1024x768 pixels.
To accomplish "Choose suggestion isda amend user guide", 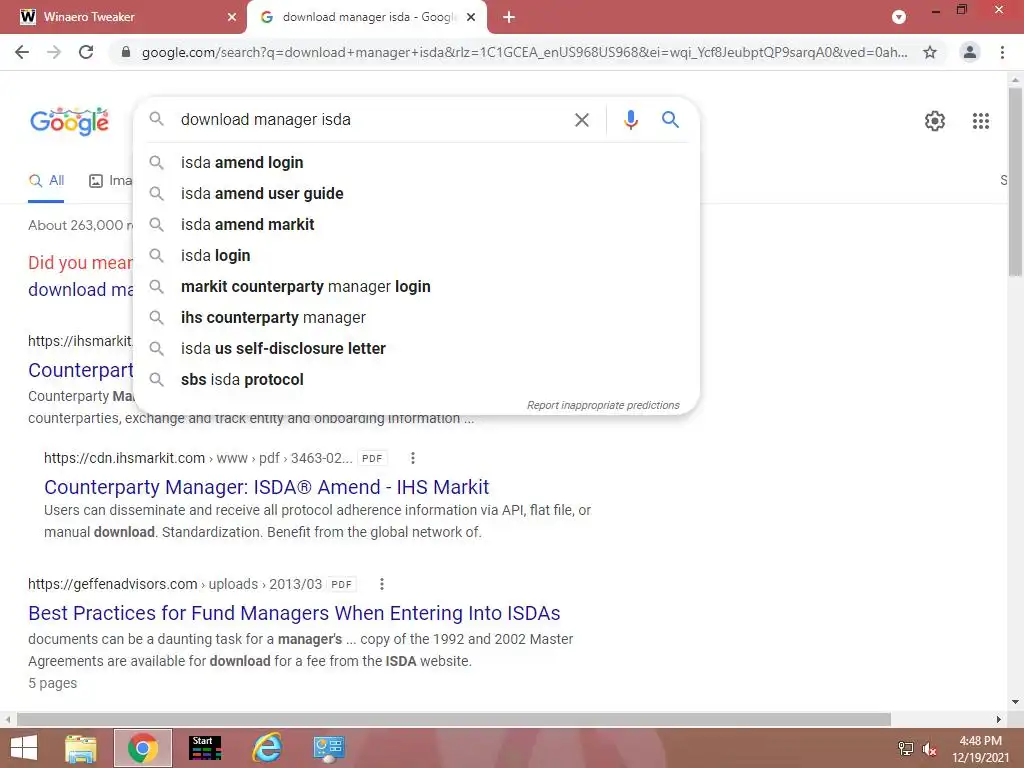I will (417, 193).
